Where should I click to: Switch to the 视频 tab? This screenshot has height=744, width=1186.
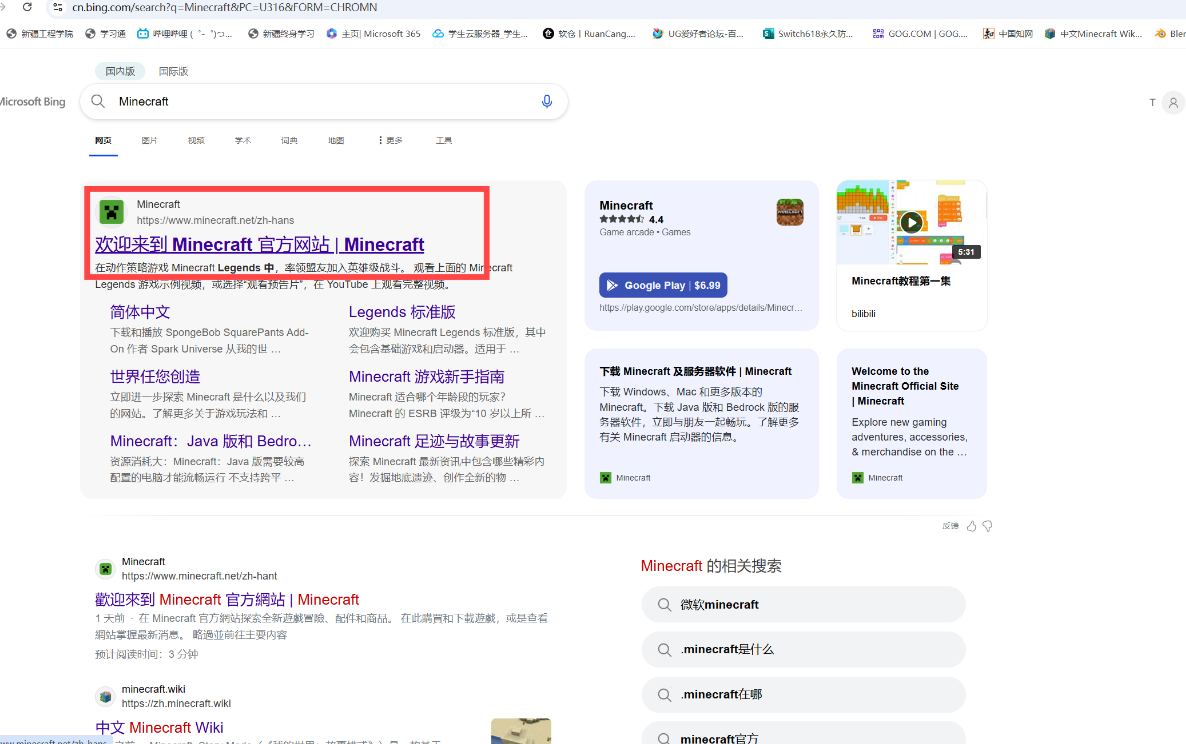197,141
